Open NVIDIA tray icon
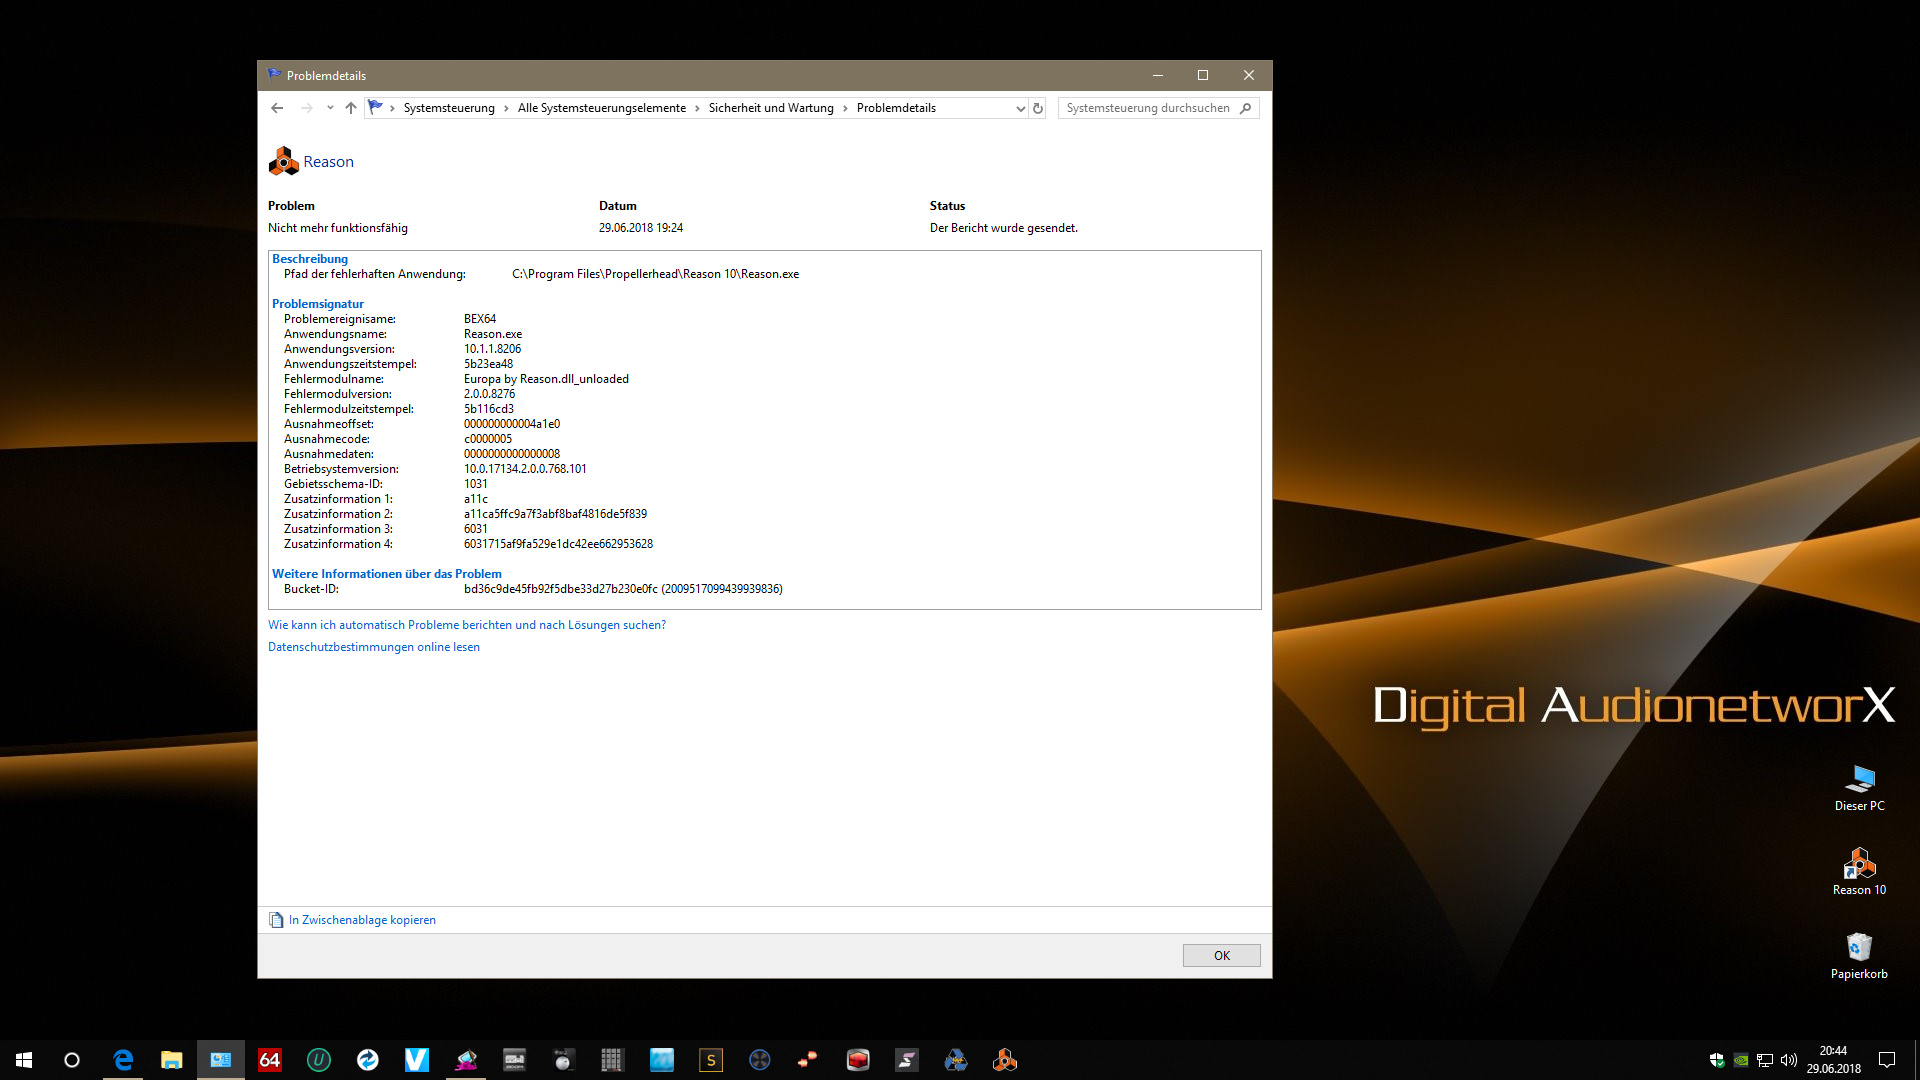Screen dimensions: 1920x1080 click(x=1741, y=1060)
